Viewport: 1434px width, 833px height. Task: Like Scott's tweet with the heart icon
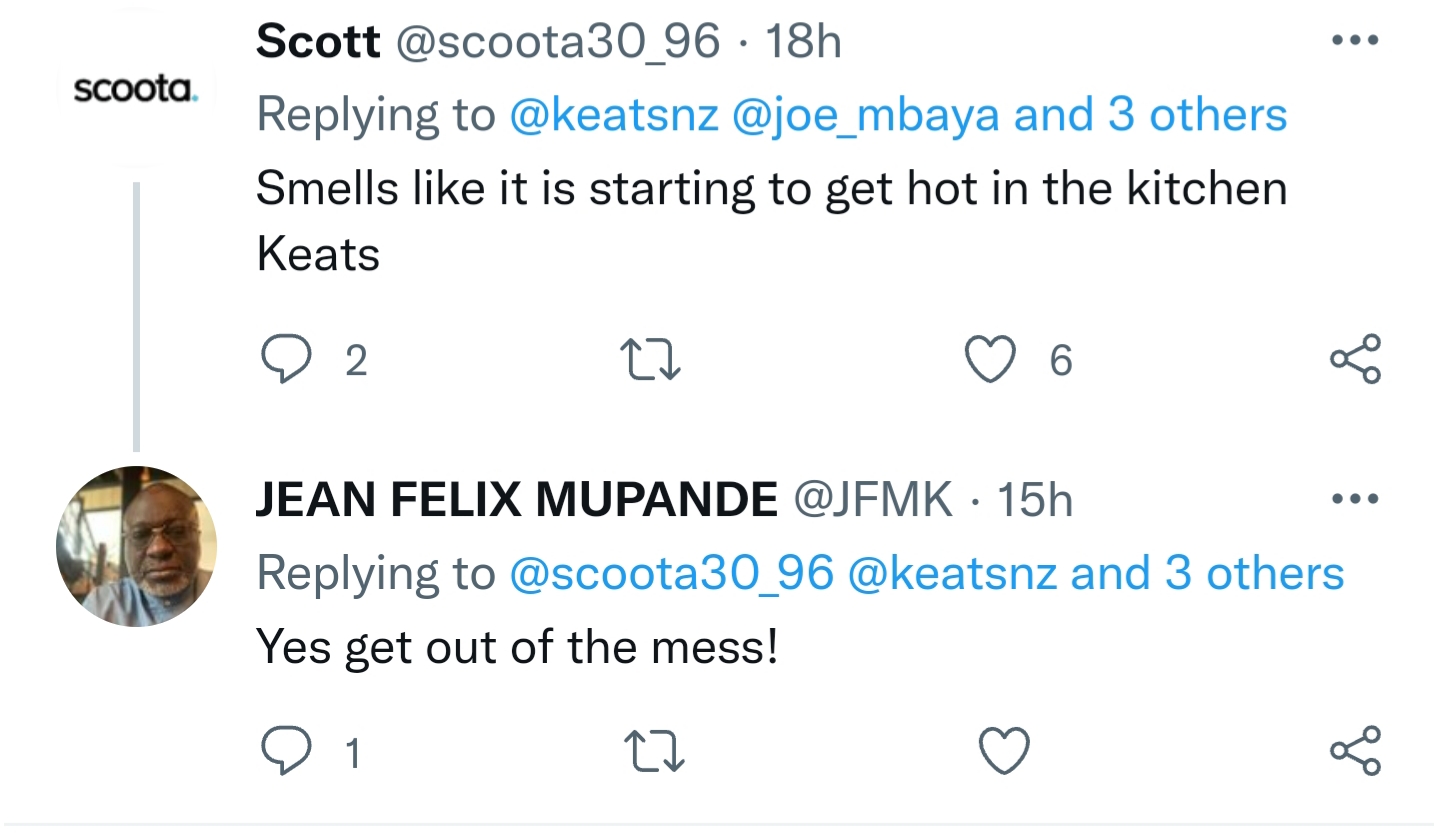[990, 359]
